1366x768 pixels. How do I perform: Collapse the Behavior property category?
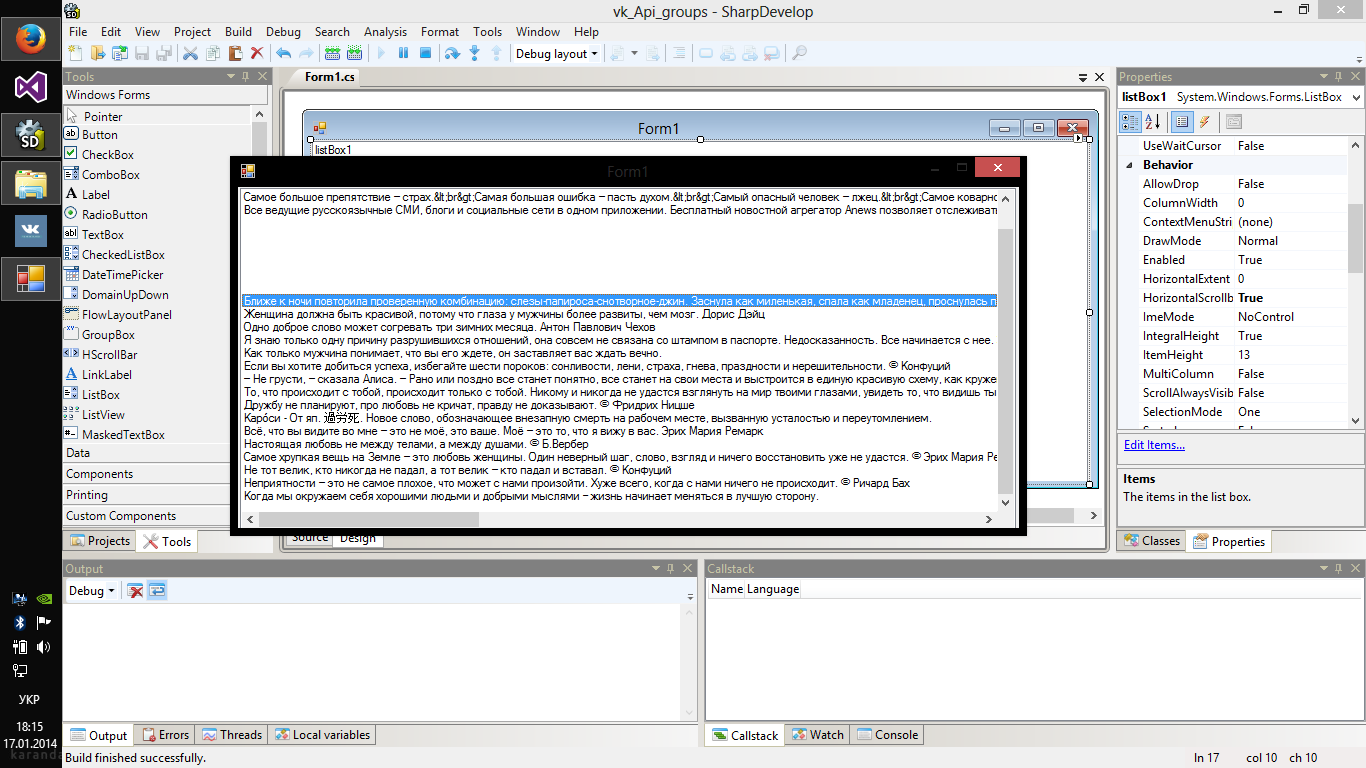[x=1130, y=165]
